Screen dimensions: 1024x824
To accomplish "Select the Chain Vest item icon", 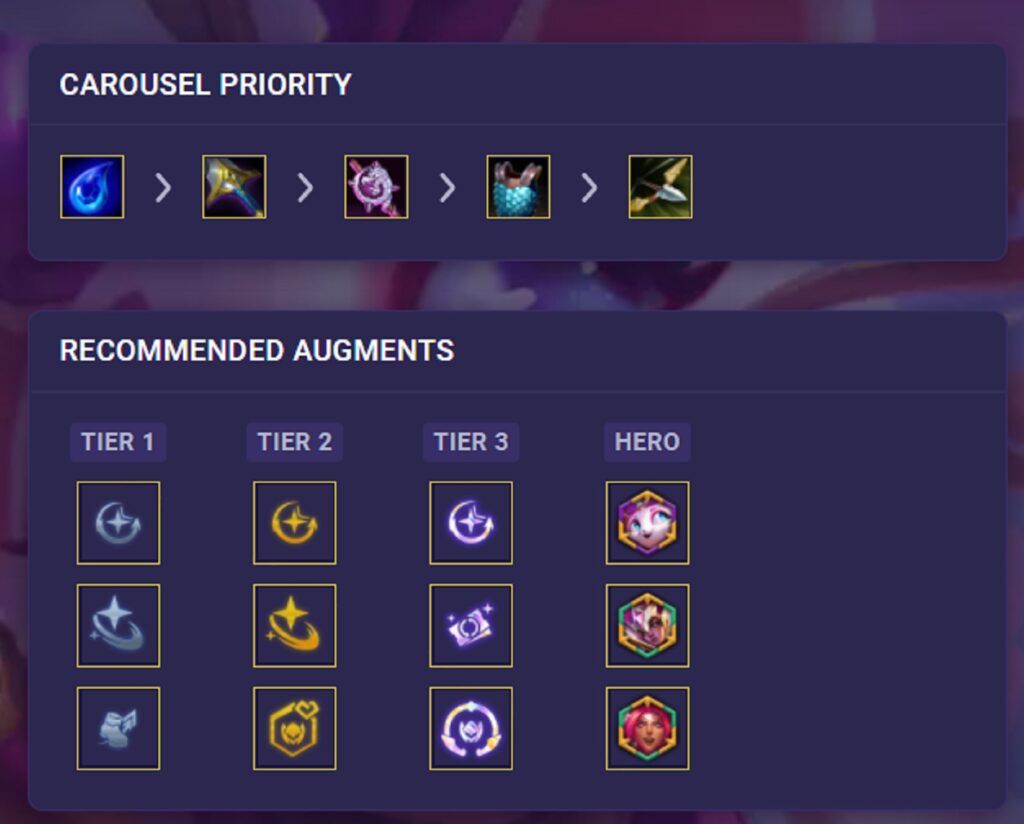I will click(519, 187).
